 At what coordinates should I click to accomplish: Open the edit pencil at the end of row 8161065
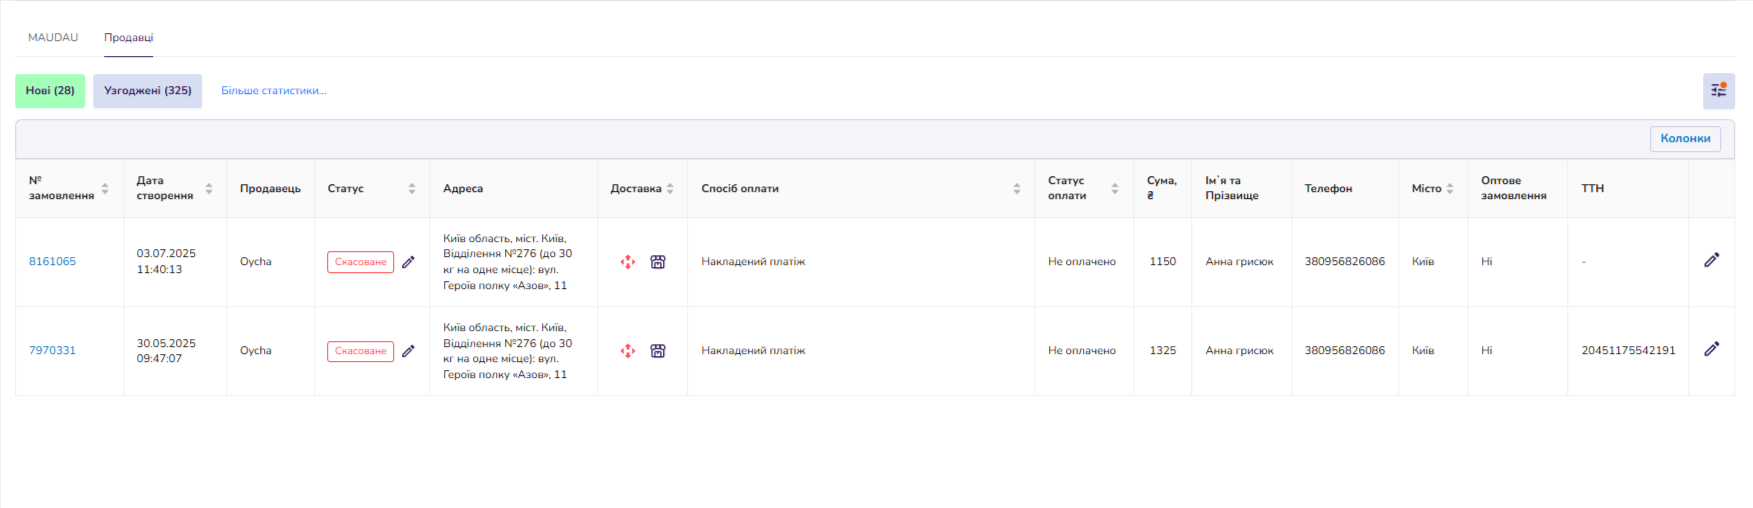click(x=1711, y=260)
